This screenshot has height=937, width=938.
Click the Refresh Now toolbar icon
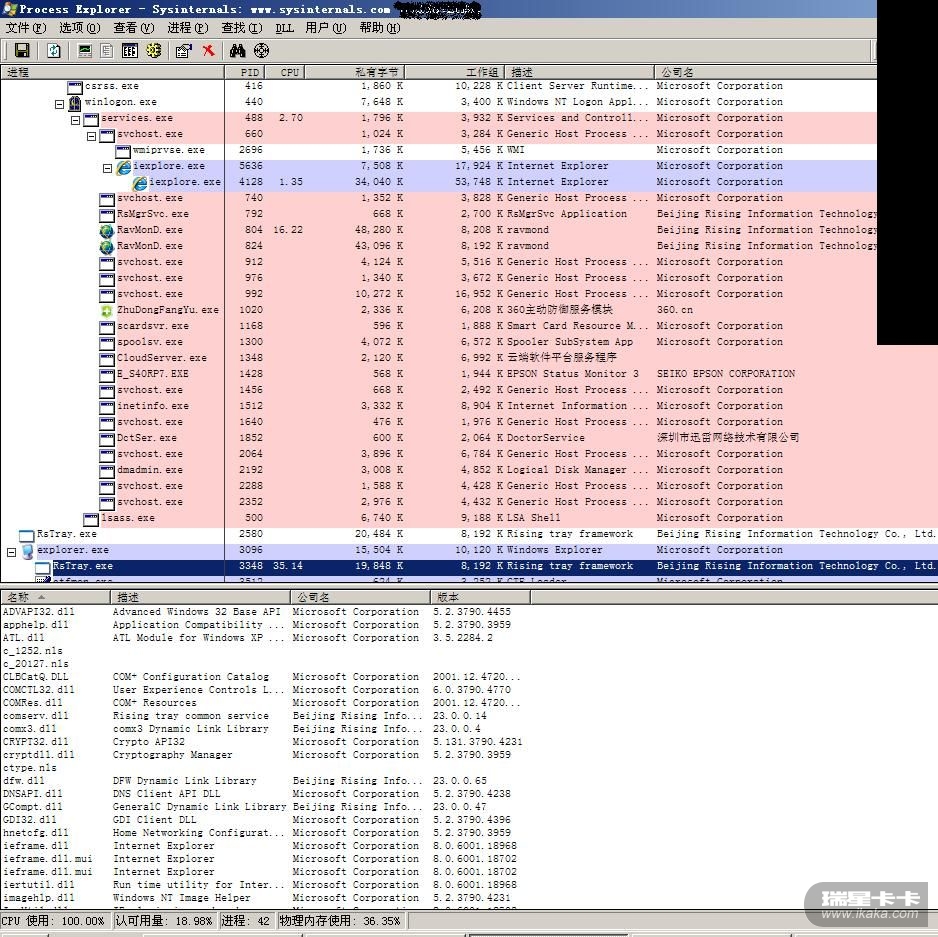(x=54, y=51)
